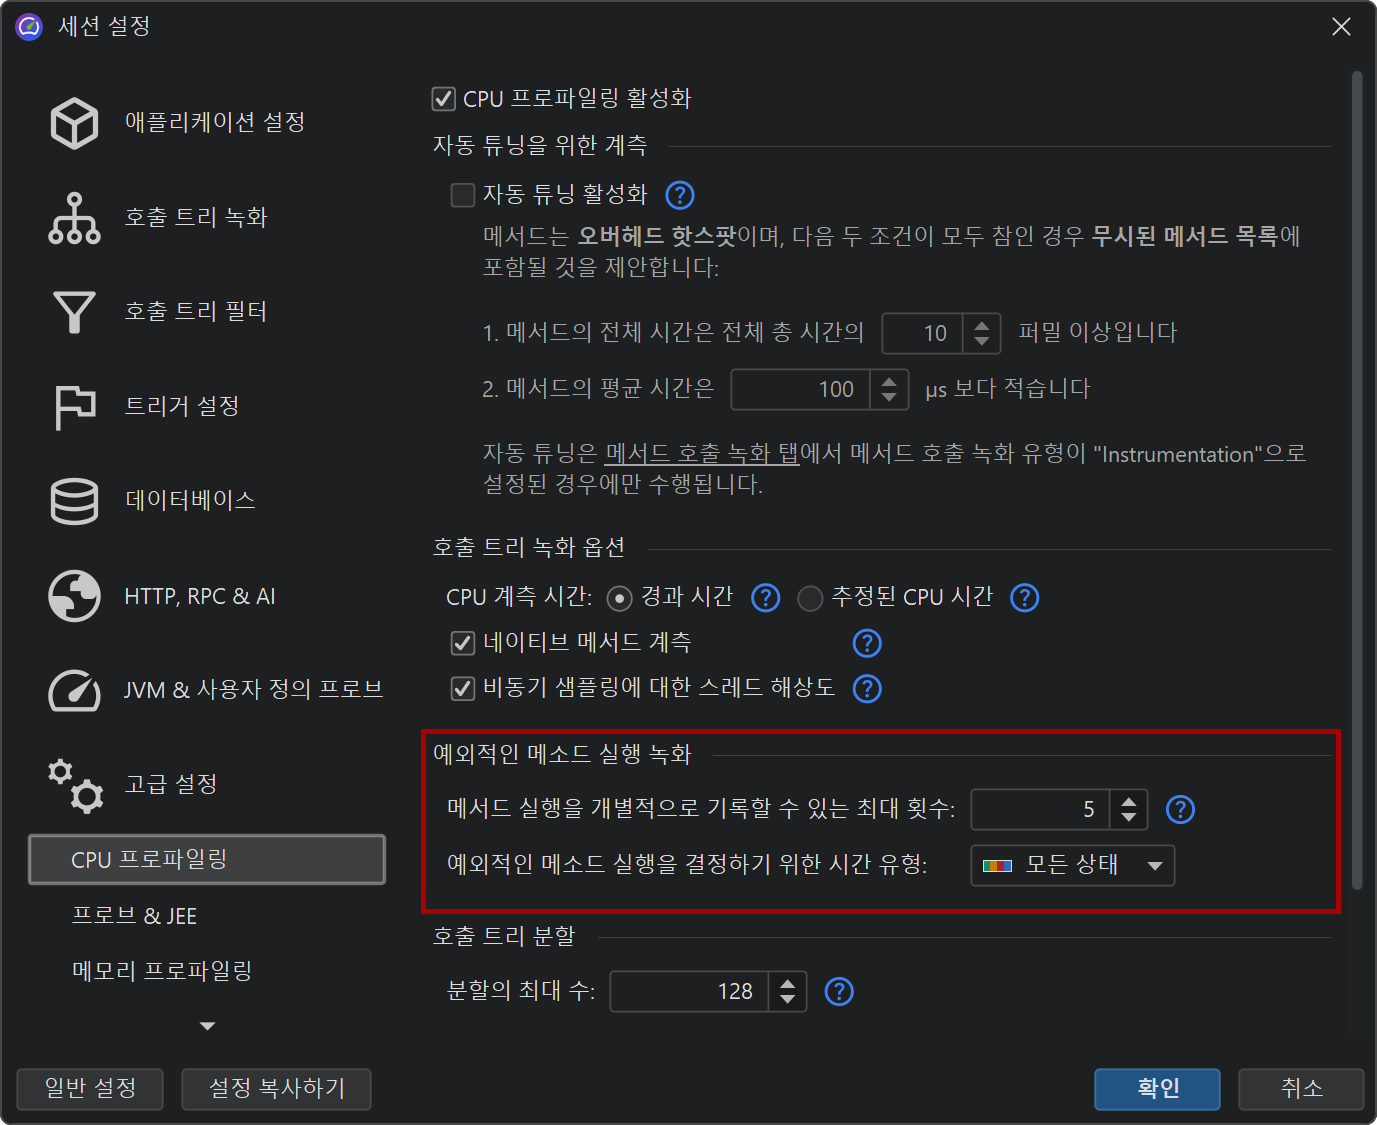1377x1125 pixels.
Task: Decrease the 평균 시간 μs value
Action: (x=889, y=398)
